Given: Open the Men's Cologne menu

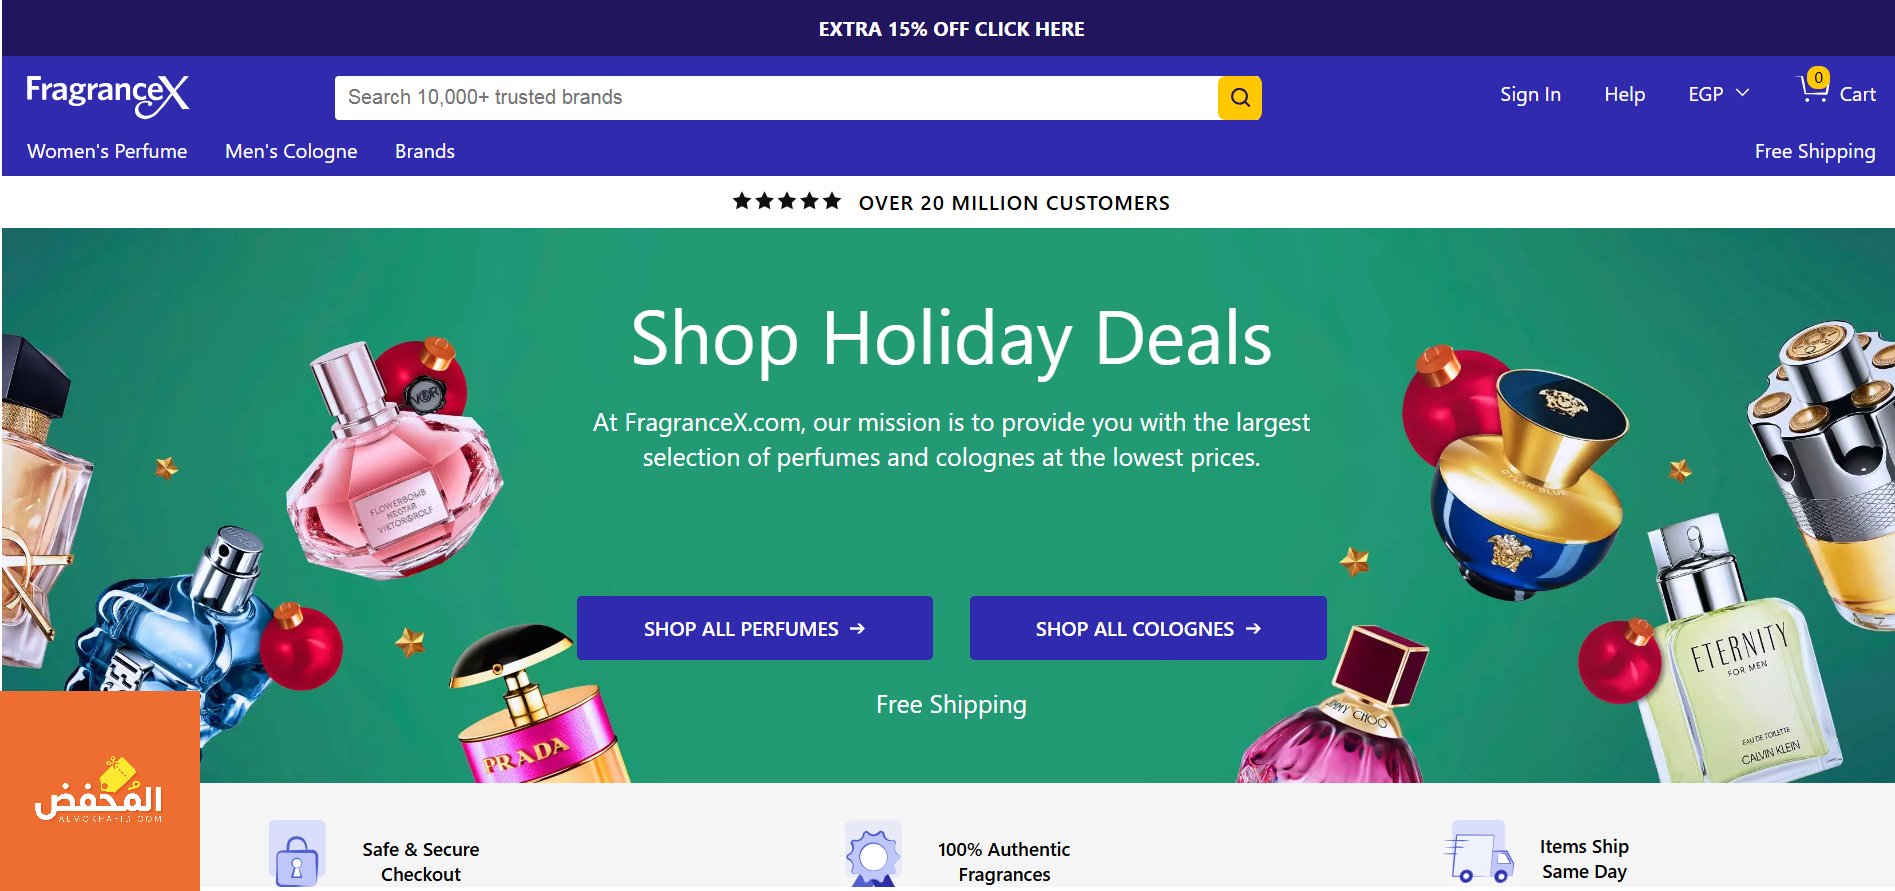Looking at the screenshot, I should click(291, 151).
